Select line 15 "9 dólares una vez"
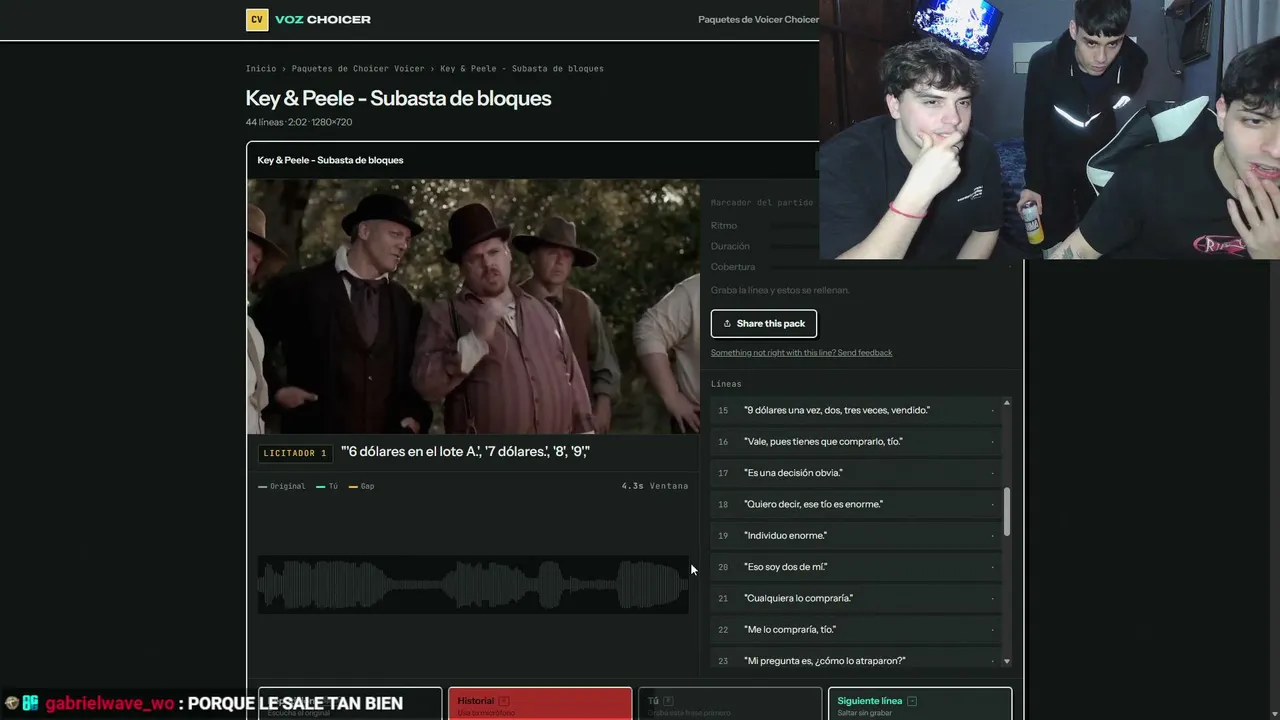1280x720 pixels. [856, 410]
